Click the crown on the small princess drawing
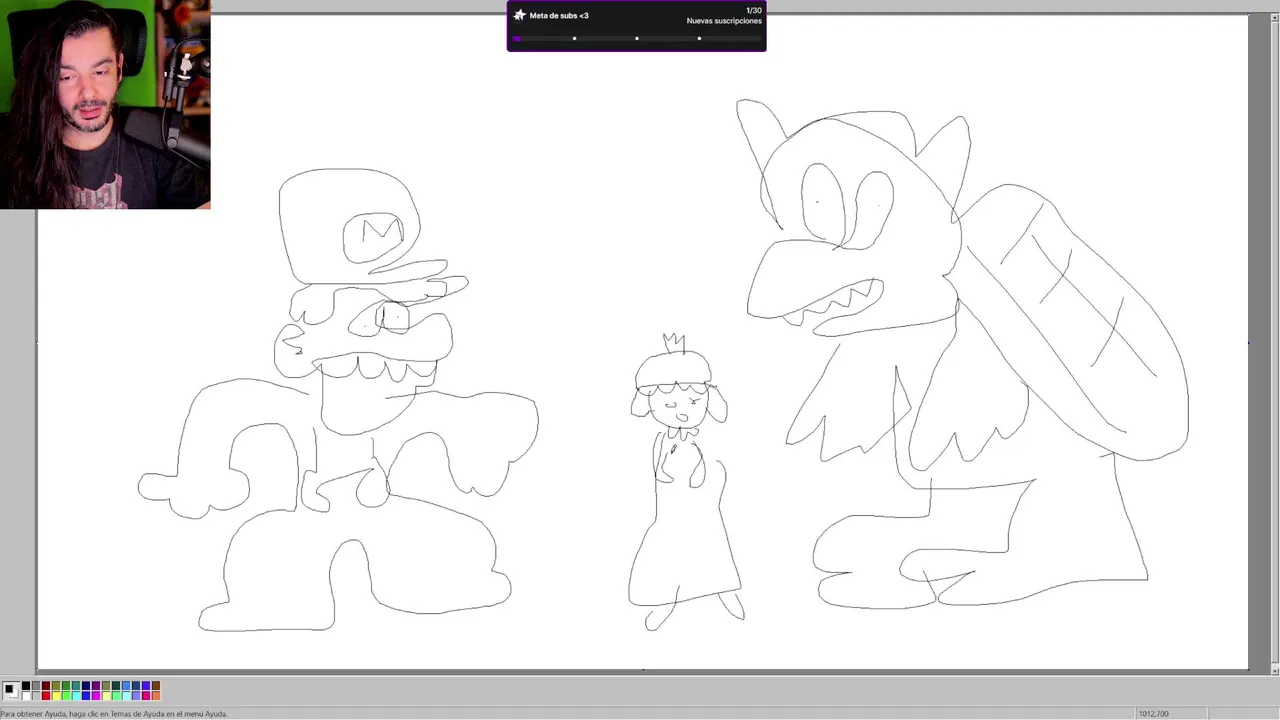This screenshot has width=1280, height=720. 674,343
